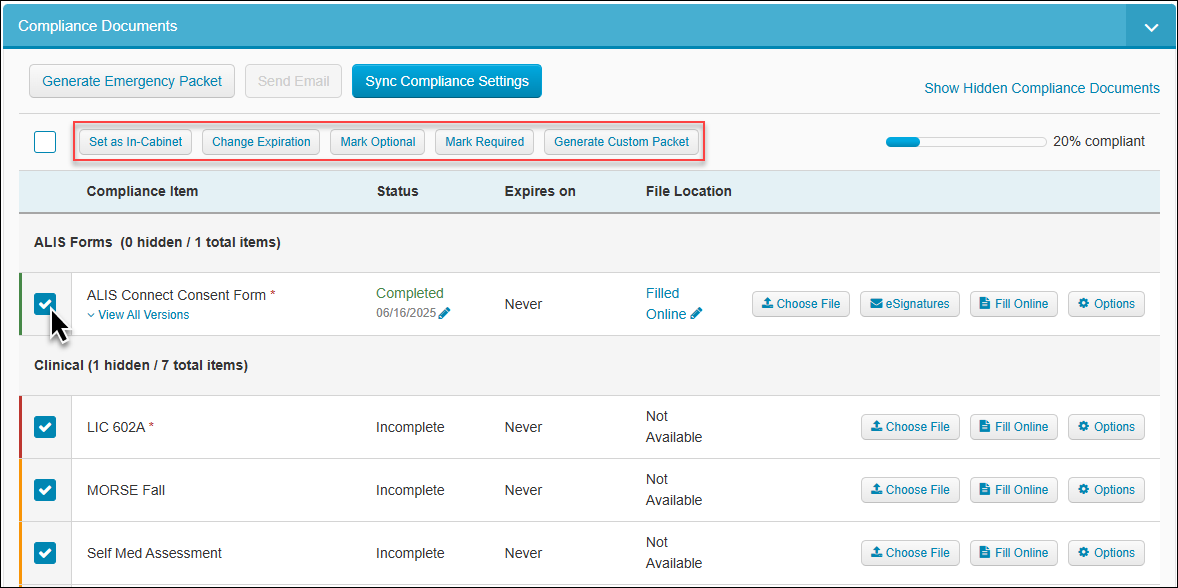Expand View All Versions for ALIS Consent Form
This screenshot has height=588, width=1178.
point(138,315)
